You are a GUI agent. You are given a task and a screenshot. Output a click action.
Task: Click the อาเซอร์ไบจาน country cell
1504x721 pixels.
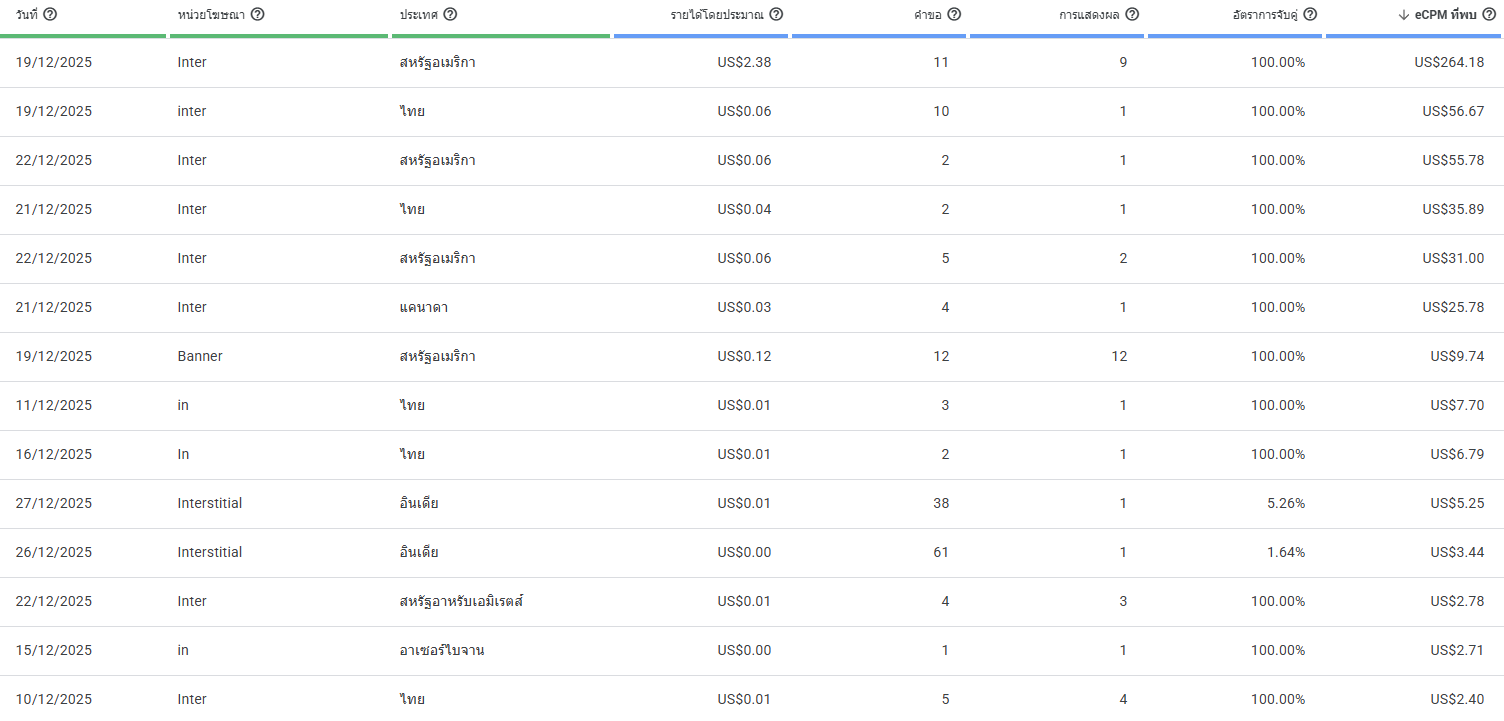pyautogui.click(x=442, y=650)
